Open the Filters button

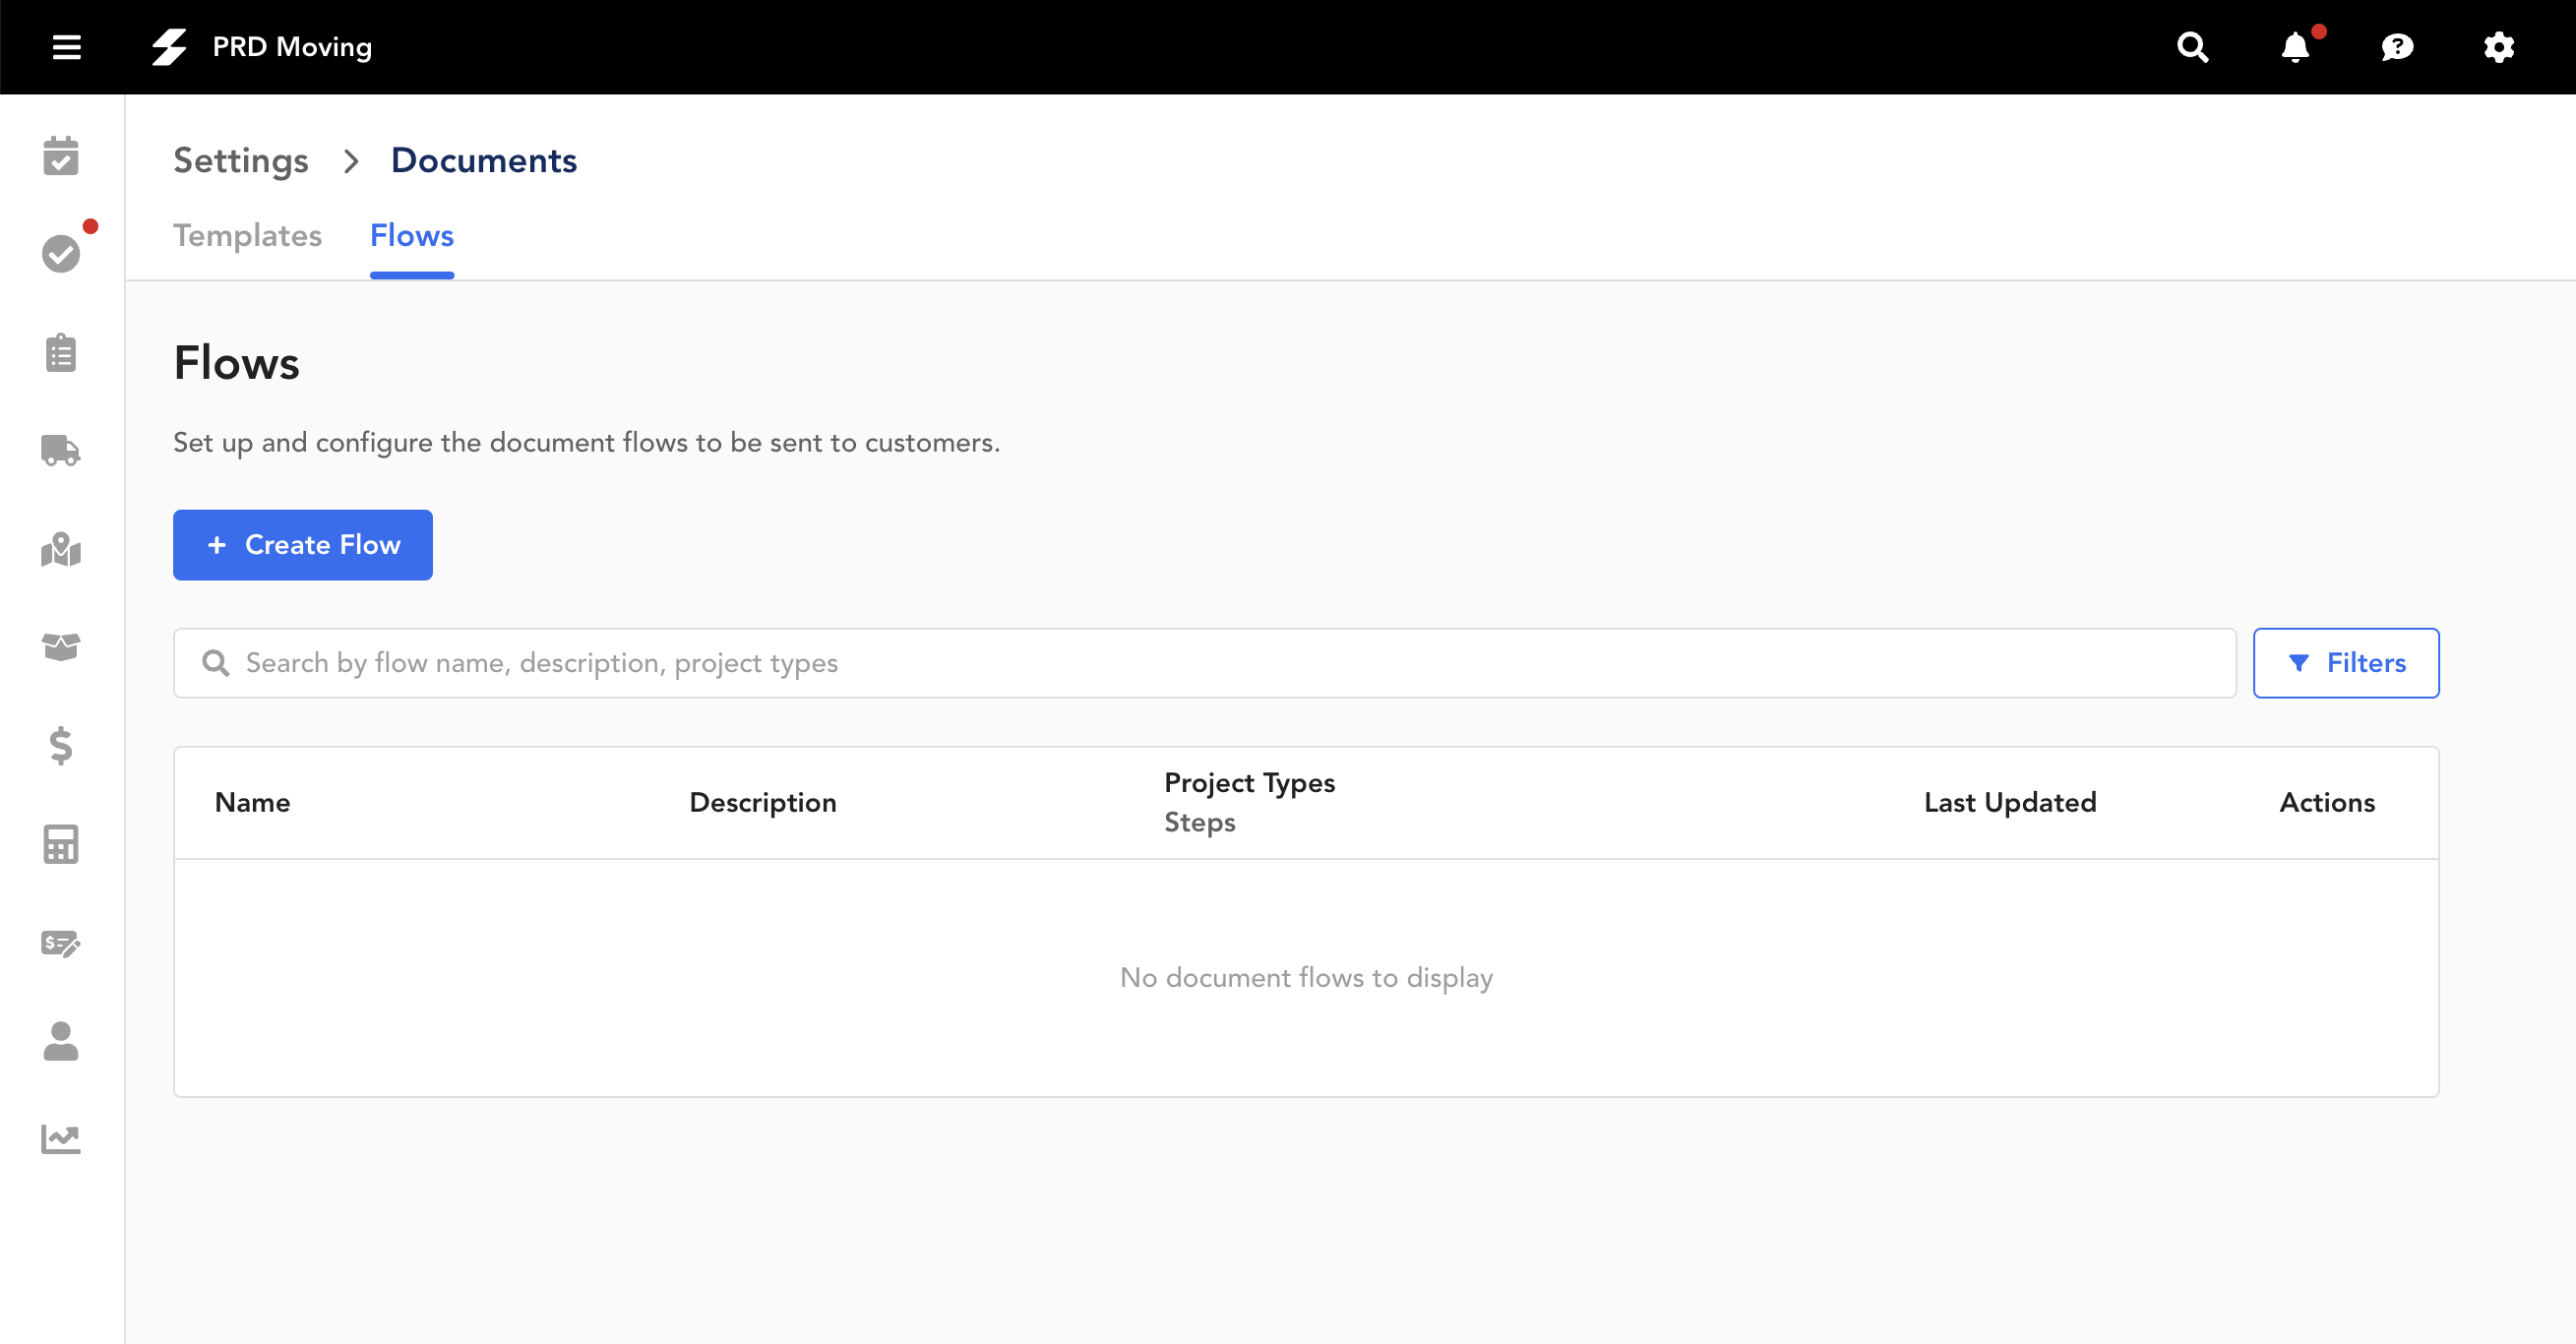click(x=2346, y=663)
